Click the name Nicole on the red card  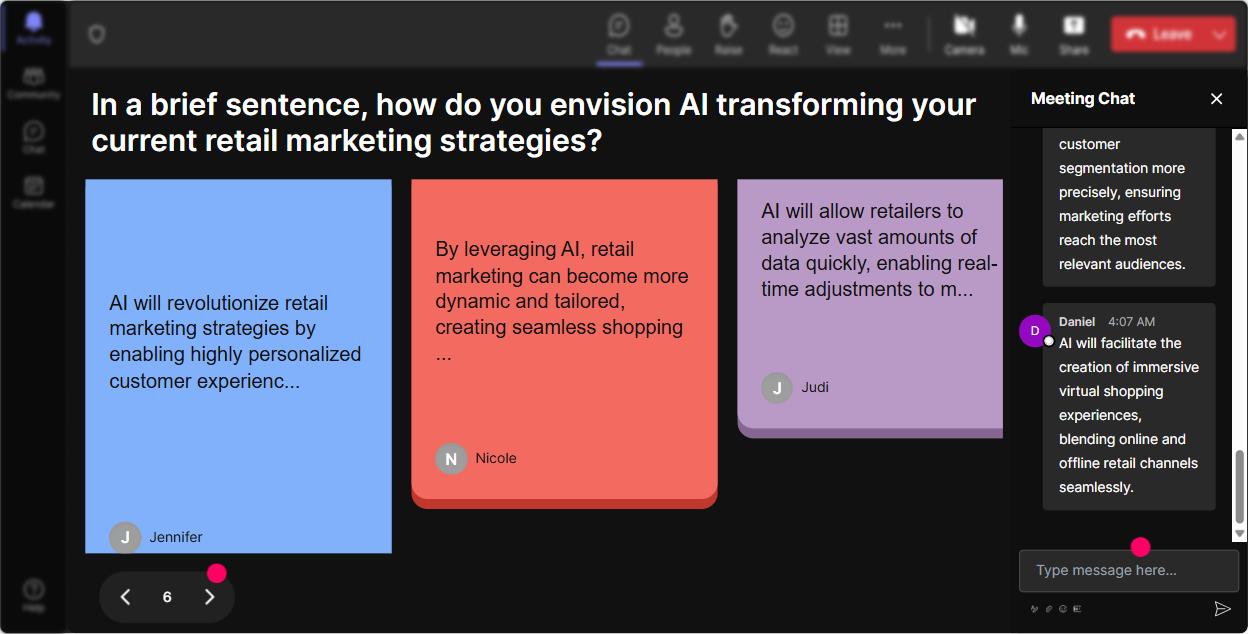tap(496, 458)
